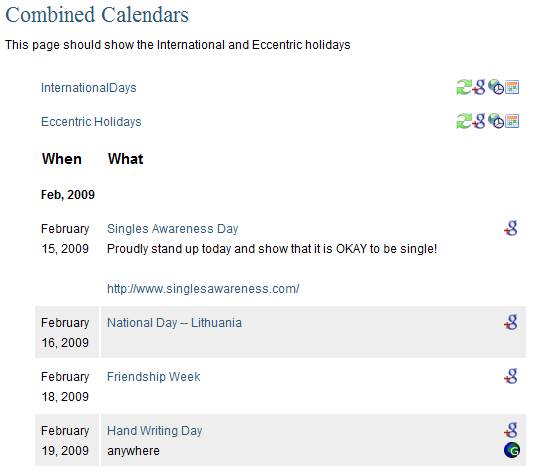544x473 pixels.
Task: Refresh the Eccentric Holidays calendar feed
Action: pos(464,121)
